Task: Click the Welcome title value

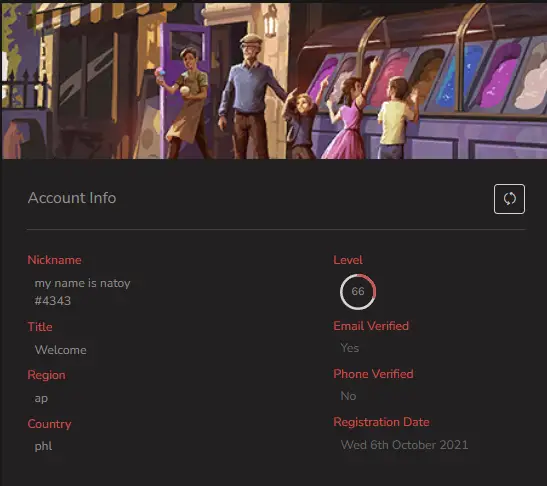Action: [61, 350]
